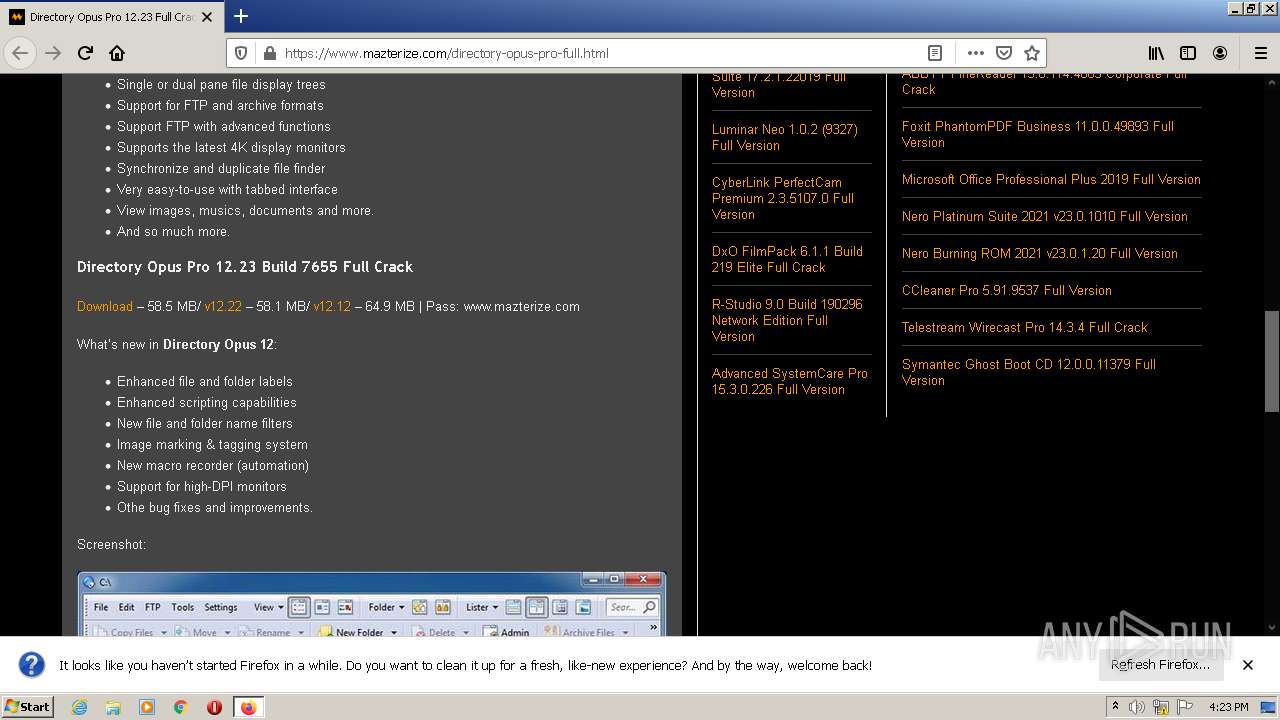Open the Firefox account icon
The width and height of the screenshot is (1280, 720).
pyautogui.click(x=1220, y=53)
